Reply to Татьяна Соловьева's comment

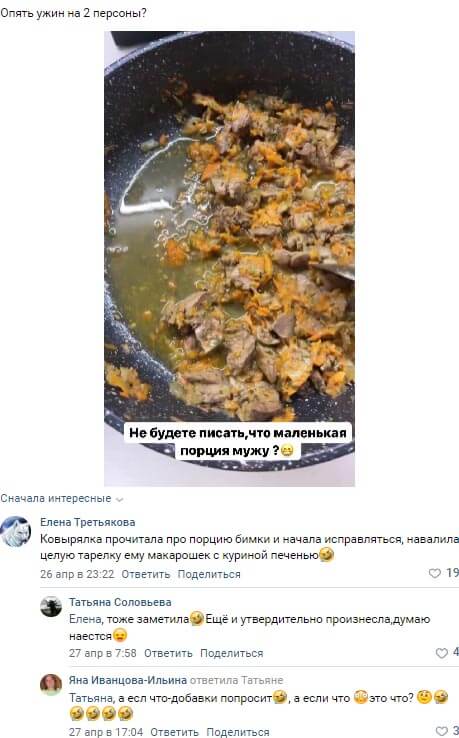(168, 653)
